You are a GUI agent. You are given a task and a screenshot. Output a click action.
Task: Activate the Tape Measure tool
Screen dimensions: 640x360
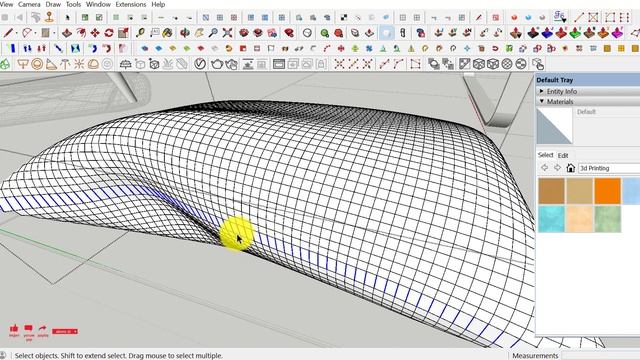click(140, 33)
